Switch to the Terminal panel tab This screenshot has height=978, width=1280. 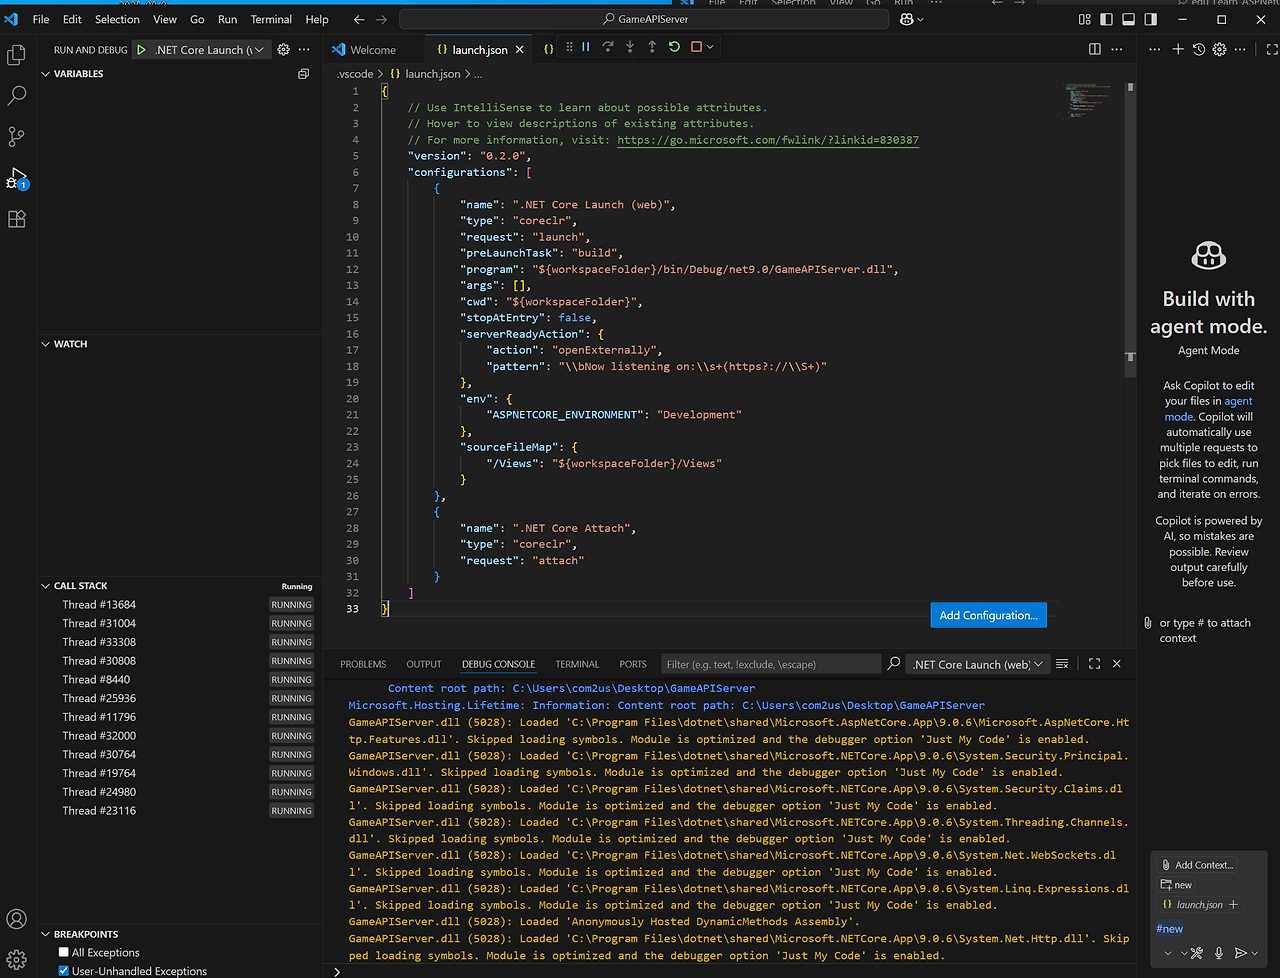click(577, 664)
